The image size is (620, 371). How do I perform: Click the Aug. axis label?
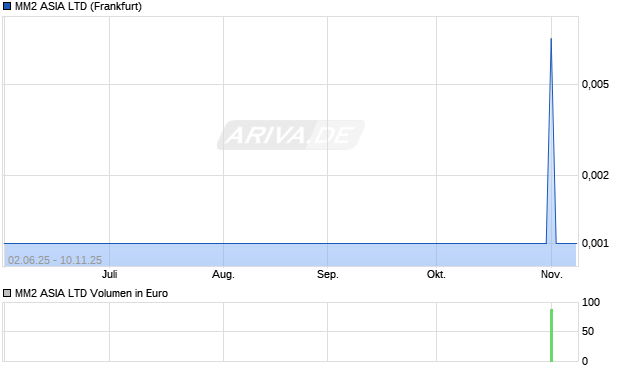[223, 274]
